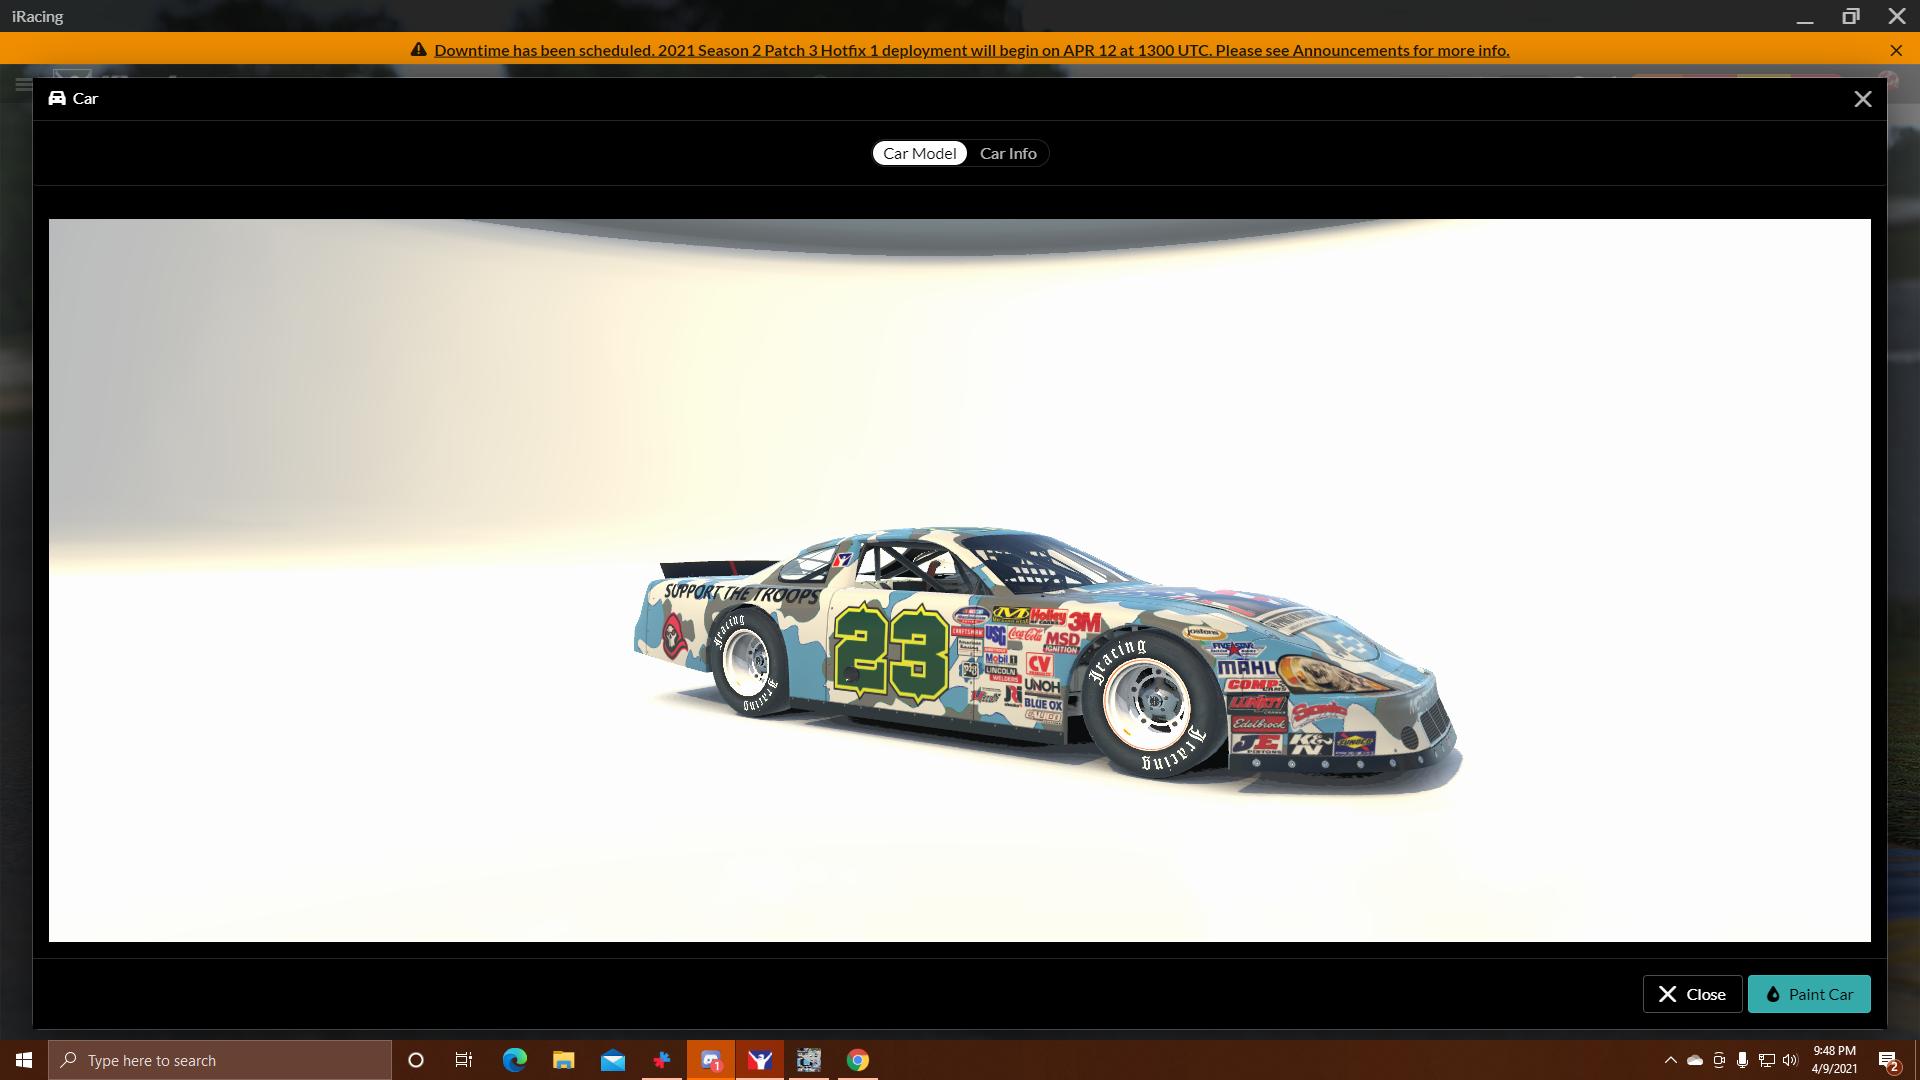Open the hamburger navigation menu

tap(22, 84)
